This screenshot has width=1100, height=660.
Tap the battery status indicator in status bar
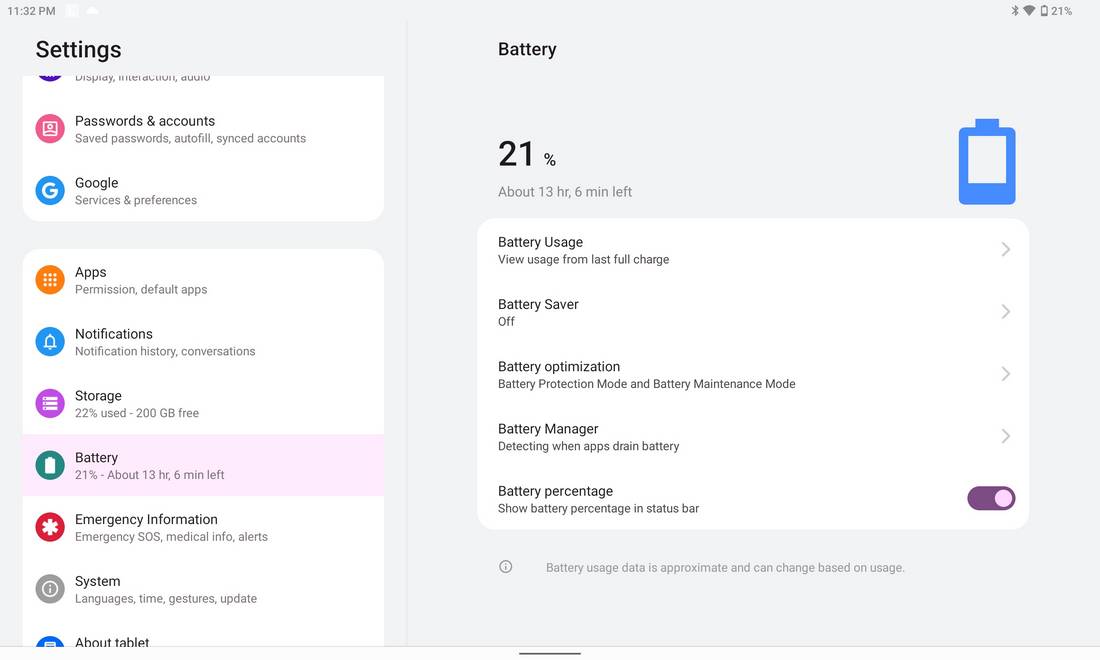coord(1056,11)
